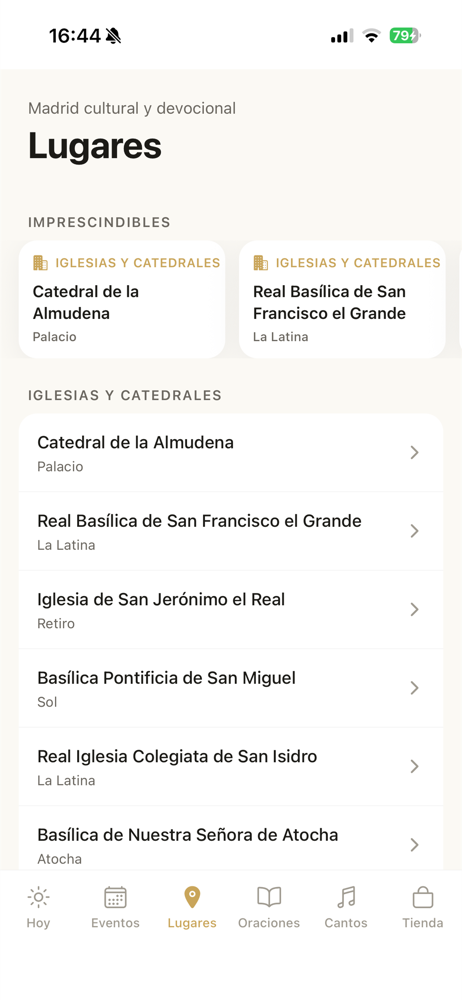Tap the building icon on San Francisco card

tap(260, 263)
